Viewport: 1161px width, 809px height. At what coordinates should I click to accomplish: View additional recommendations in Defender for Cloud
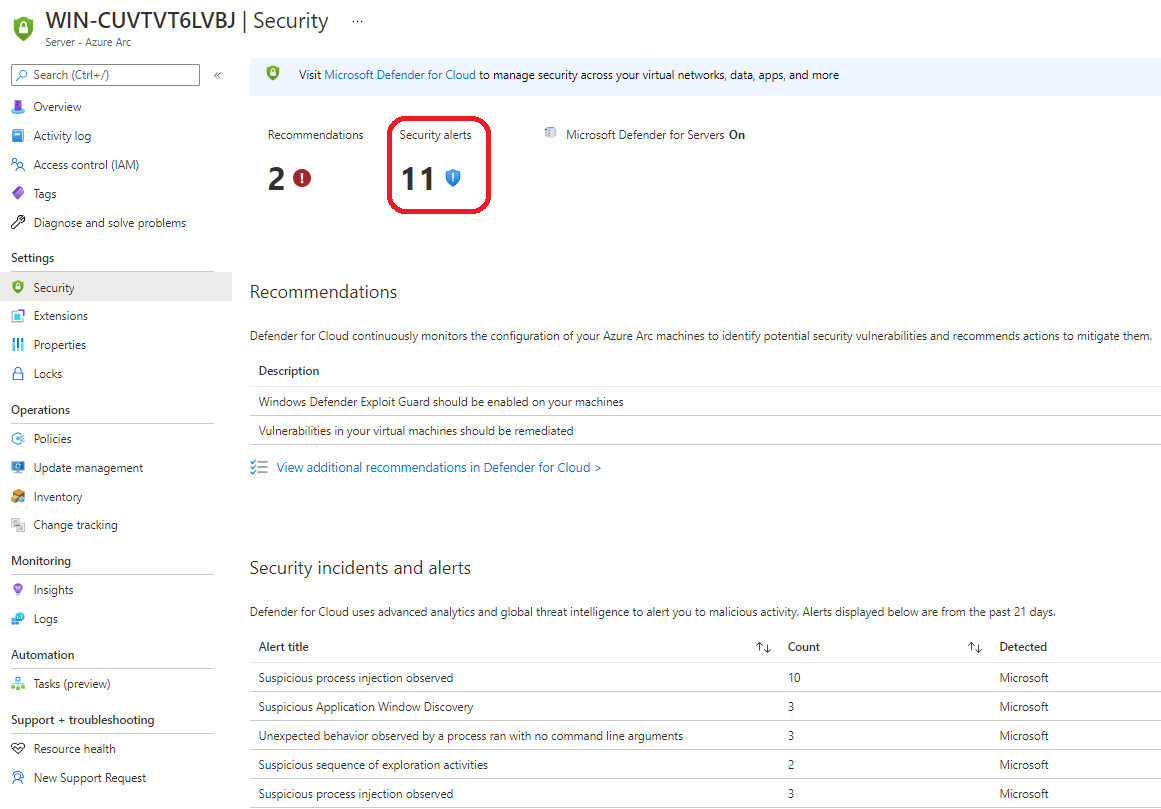coord(438,467)
